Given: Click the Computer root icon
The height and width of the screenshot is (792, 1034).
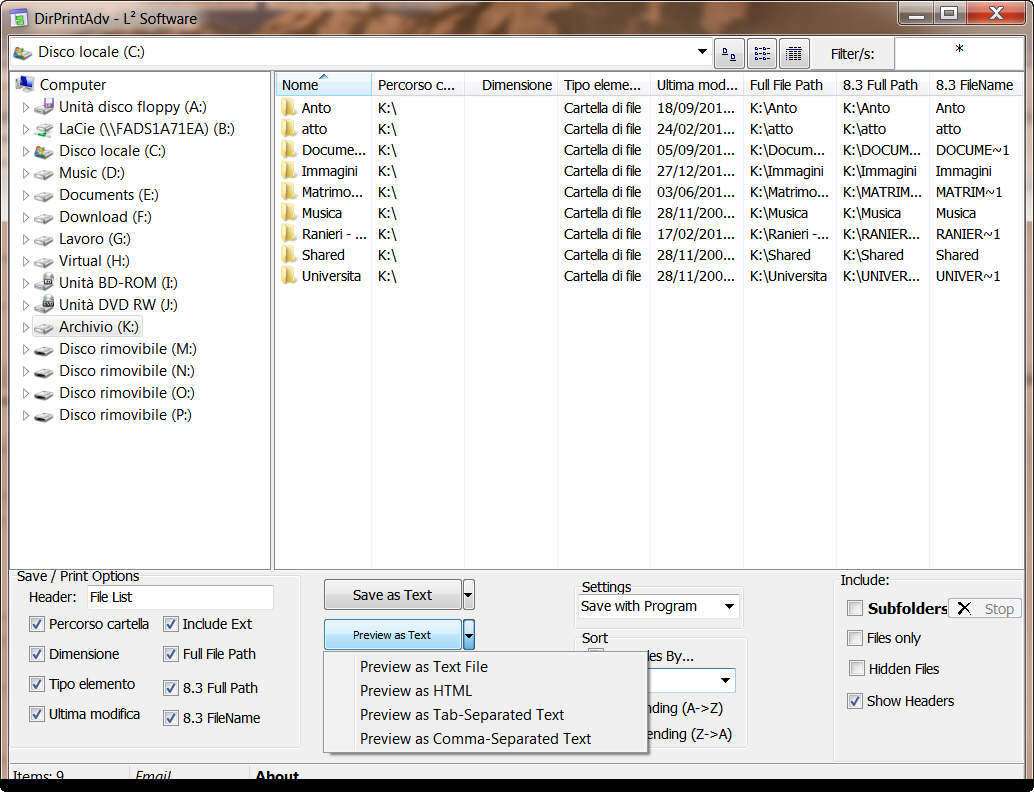Looking at the screenshot, I should click(24, 84).
